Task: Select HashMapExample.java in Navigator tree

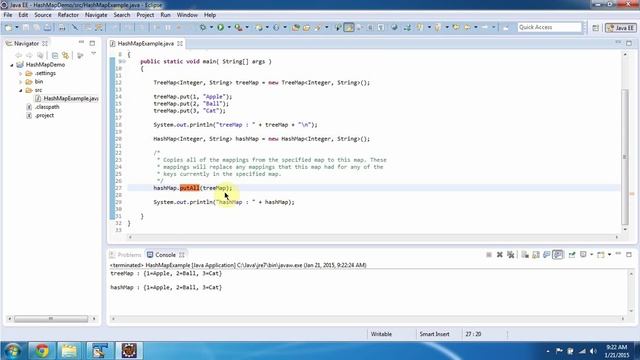Action: coord(67,98)
